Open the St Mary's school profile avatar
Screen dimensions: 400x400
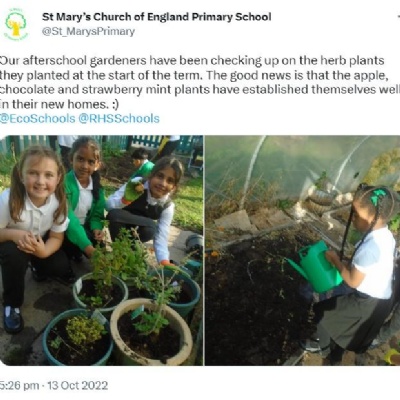(x=16, y=24)
